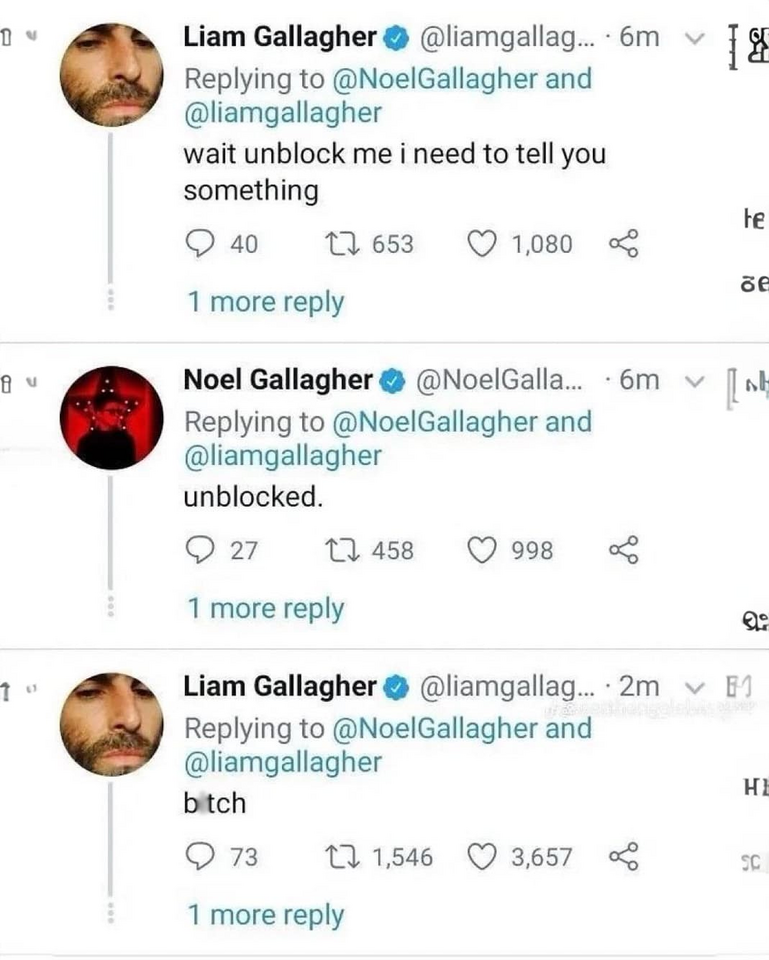Share the "wait unblock me" tweet
The image size is (769, 960).
(x=623, y=244)
